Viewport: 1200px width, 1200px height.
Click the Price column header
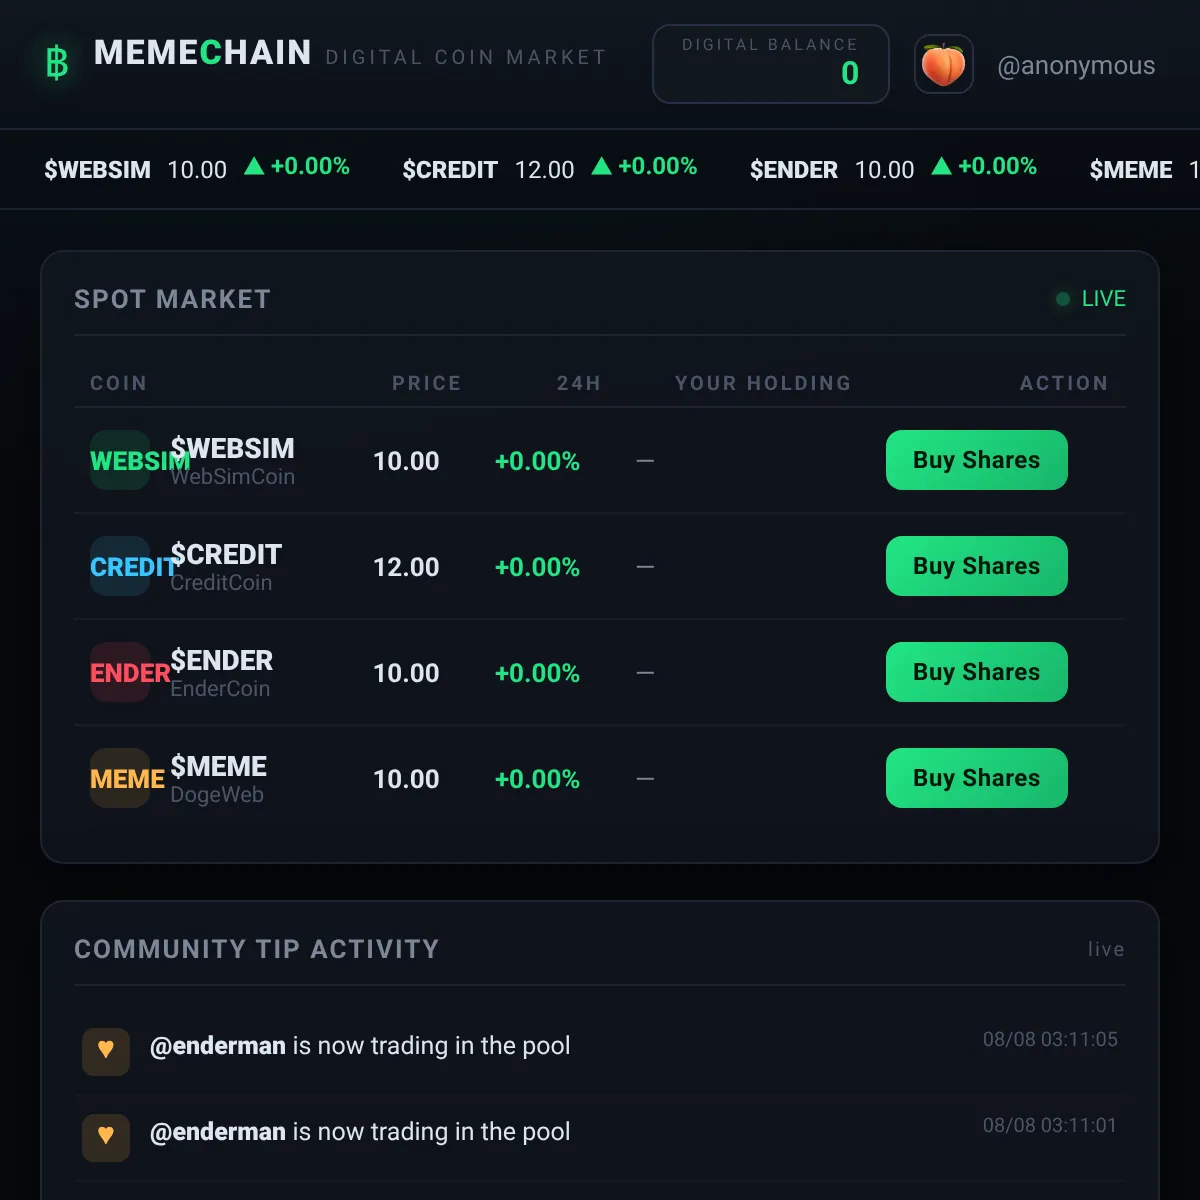tap(426, 383)
